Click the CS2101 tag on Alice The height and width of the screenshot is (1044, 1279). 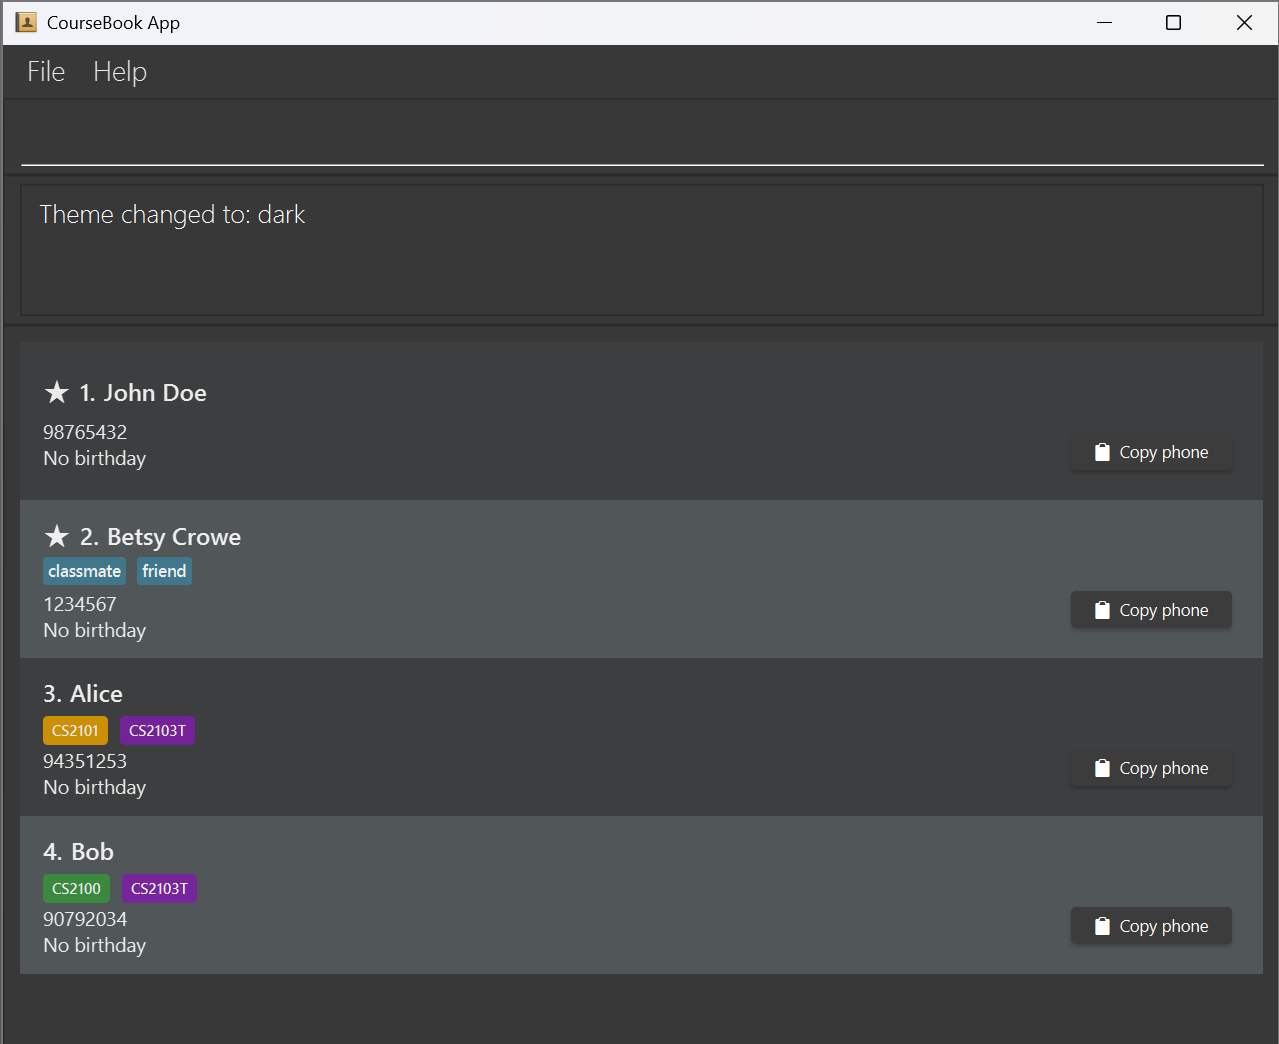[x=75, y=730]
